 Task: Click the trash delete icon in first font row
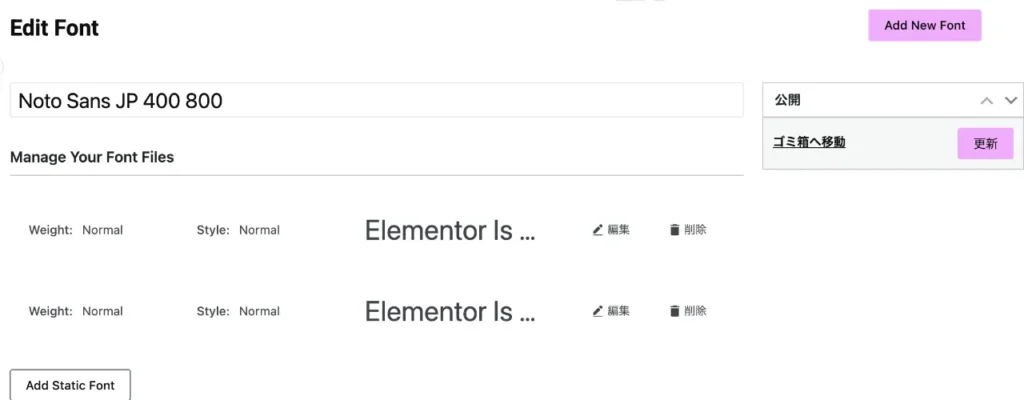[x=675, y=230]
